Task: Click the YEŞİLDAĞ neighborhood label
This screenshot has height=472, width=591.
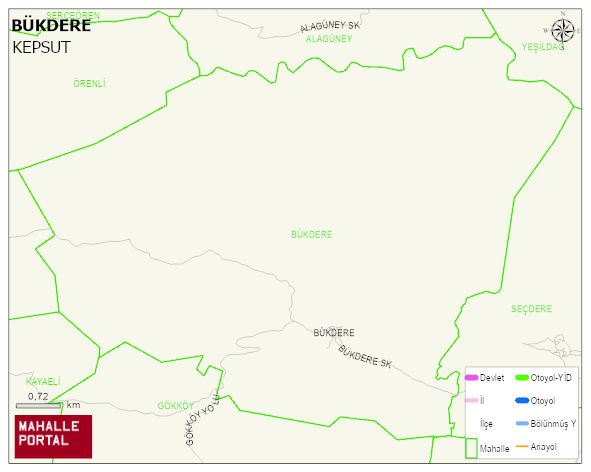Action: [x=543, y=47]
